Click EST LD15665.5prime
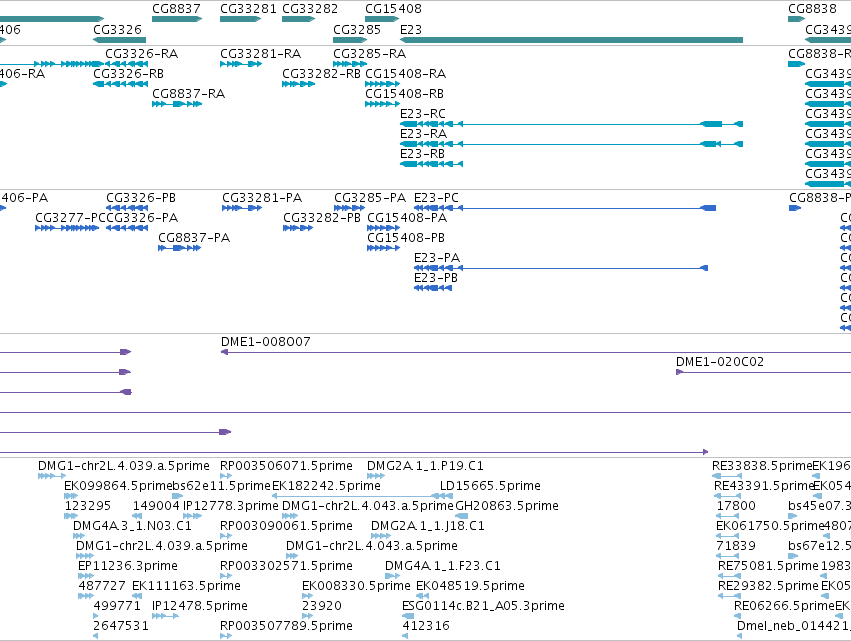 [490, 486]
